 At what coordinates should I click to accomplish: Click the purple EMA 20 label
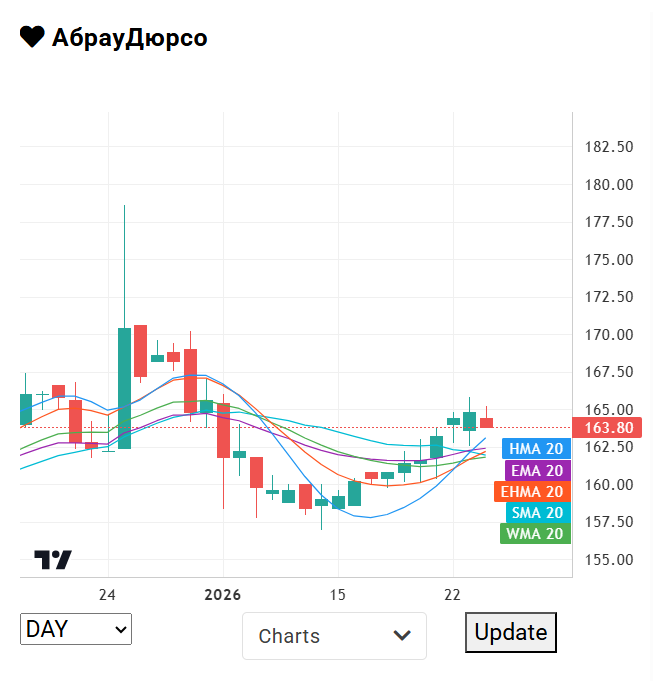(536, 470)
